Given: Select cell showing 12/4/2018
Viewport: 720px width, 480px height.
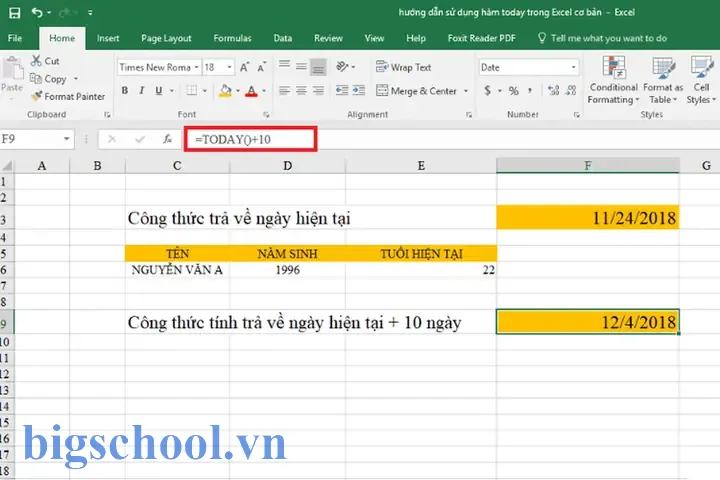Looking at the screenshot, I should point(588,322).
